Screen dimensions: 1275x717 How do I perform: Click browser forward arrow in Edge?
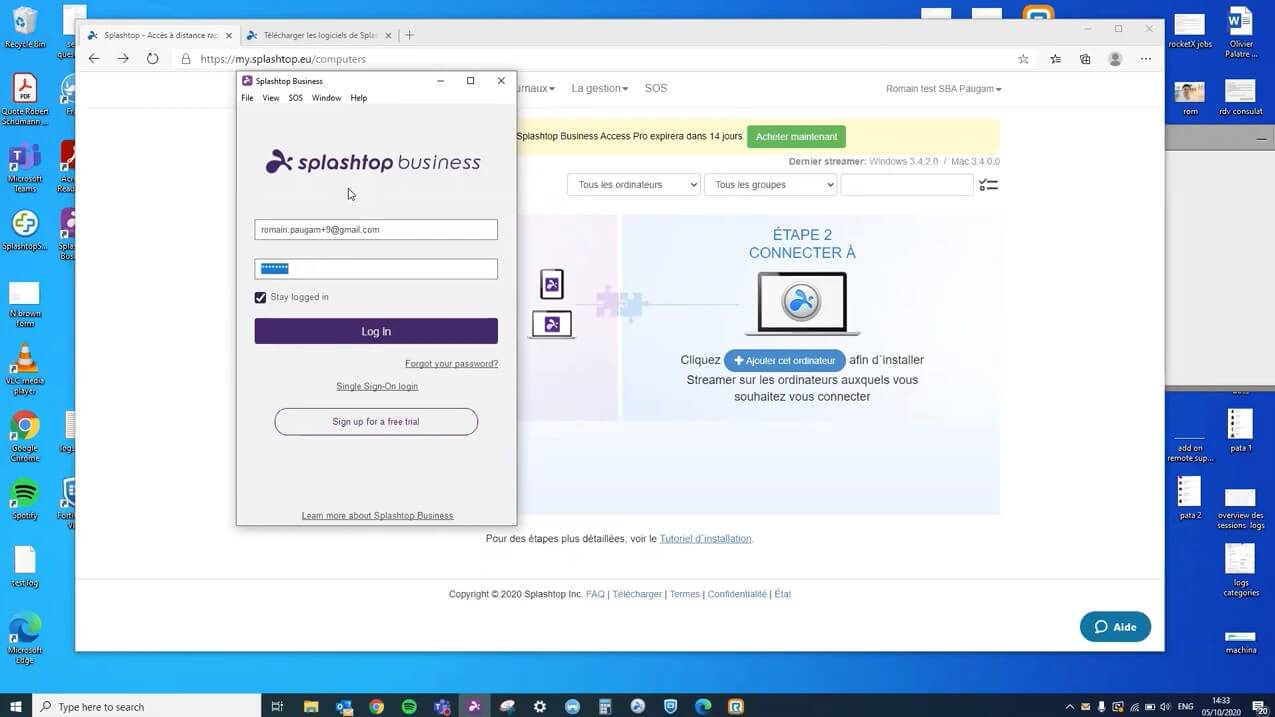[x=123, y=59]
